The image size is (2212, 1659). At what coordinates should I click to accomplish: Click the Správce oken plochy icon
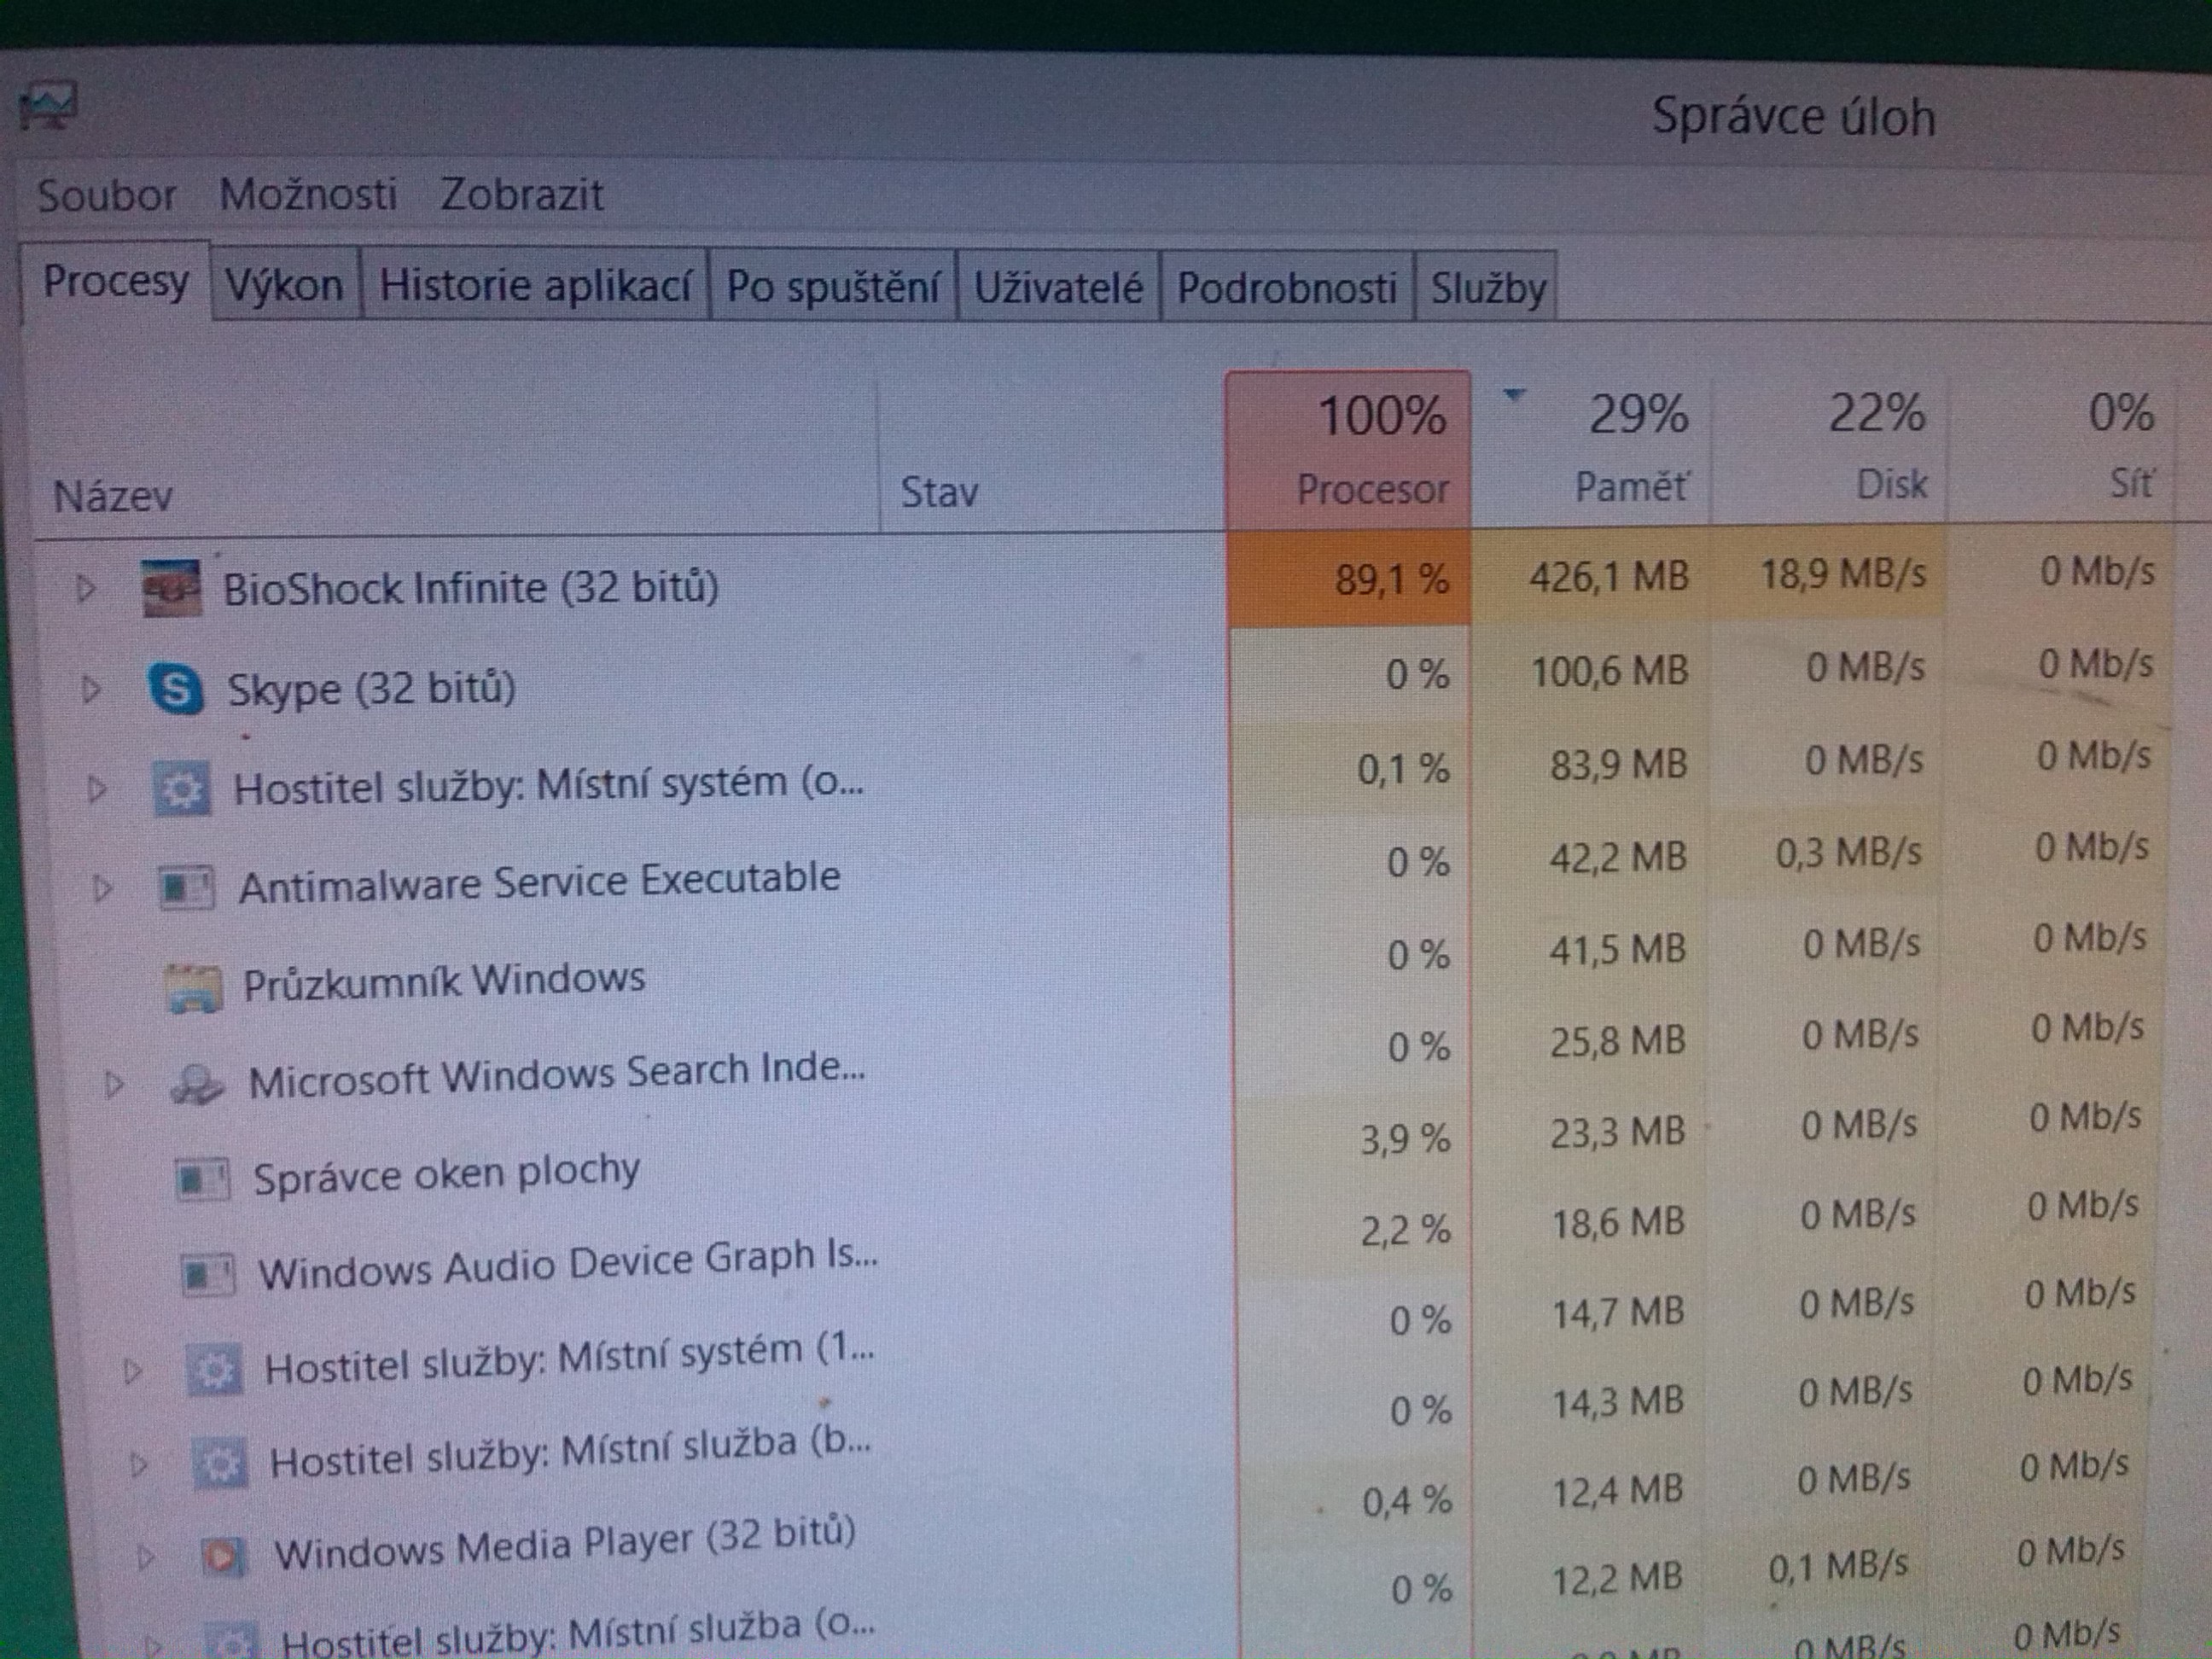pyautogui.click(x=202, y=1180)
